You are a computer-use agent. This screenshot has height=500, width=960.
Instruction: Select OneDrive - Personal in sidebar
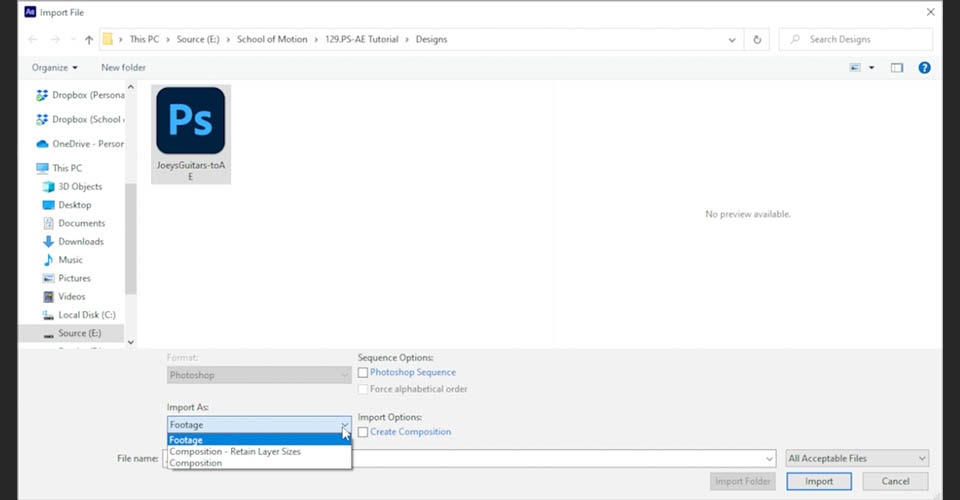click(80, 144)
